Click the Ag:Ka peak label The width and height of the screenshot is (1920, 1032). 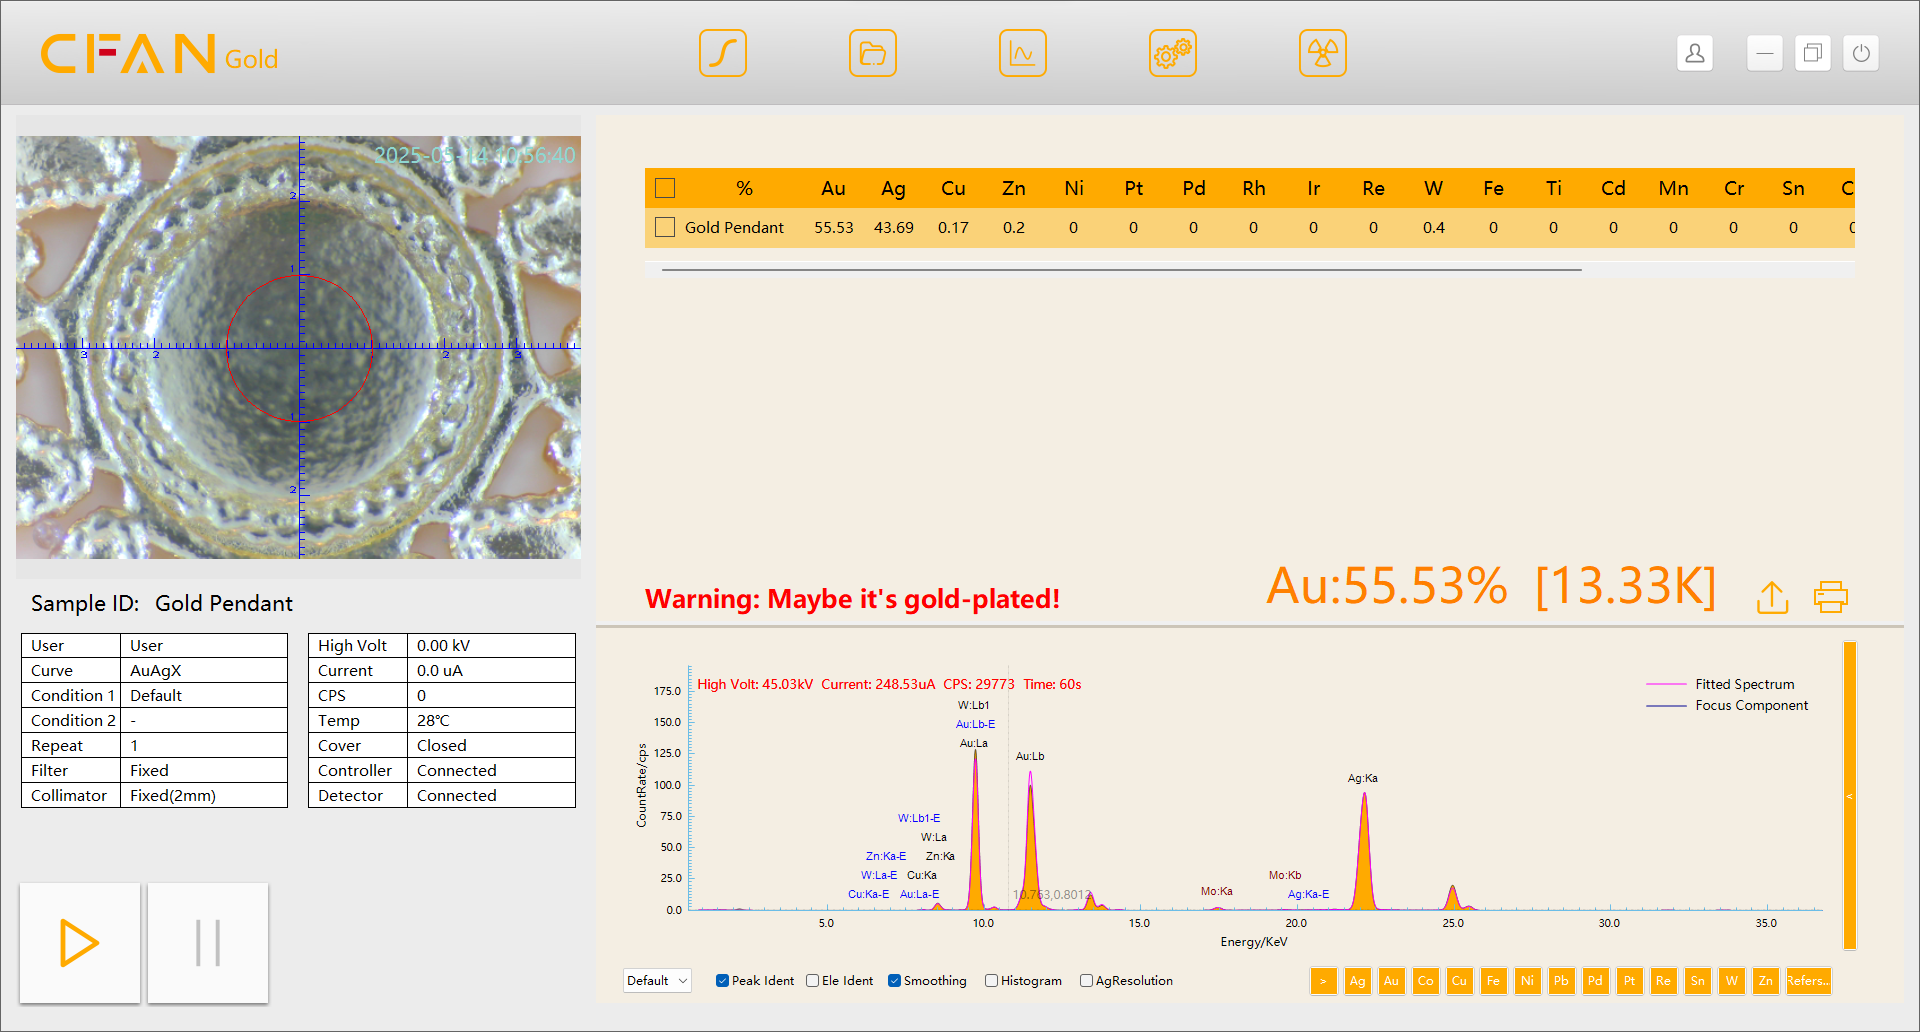[1362, 778]
